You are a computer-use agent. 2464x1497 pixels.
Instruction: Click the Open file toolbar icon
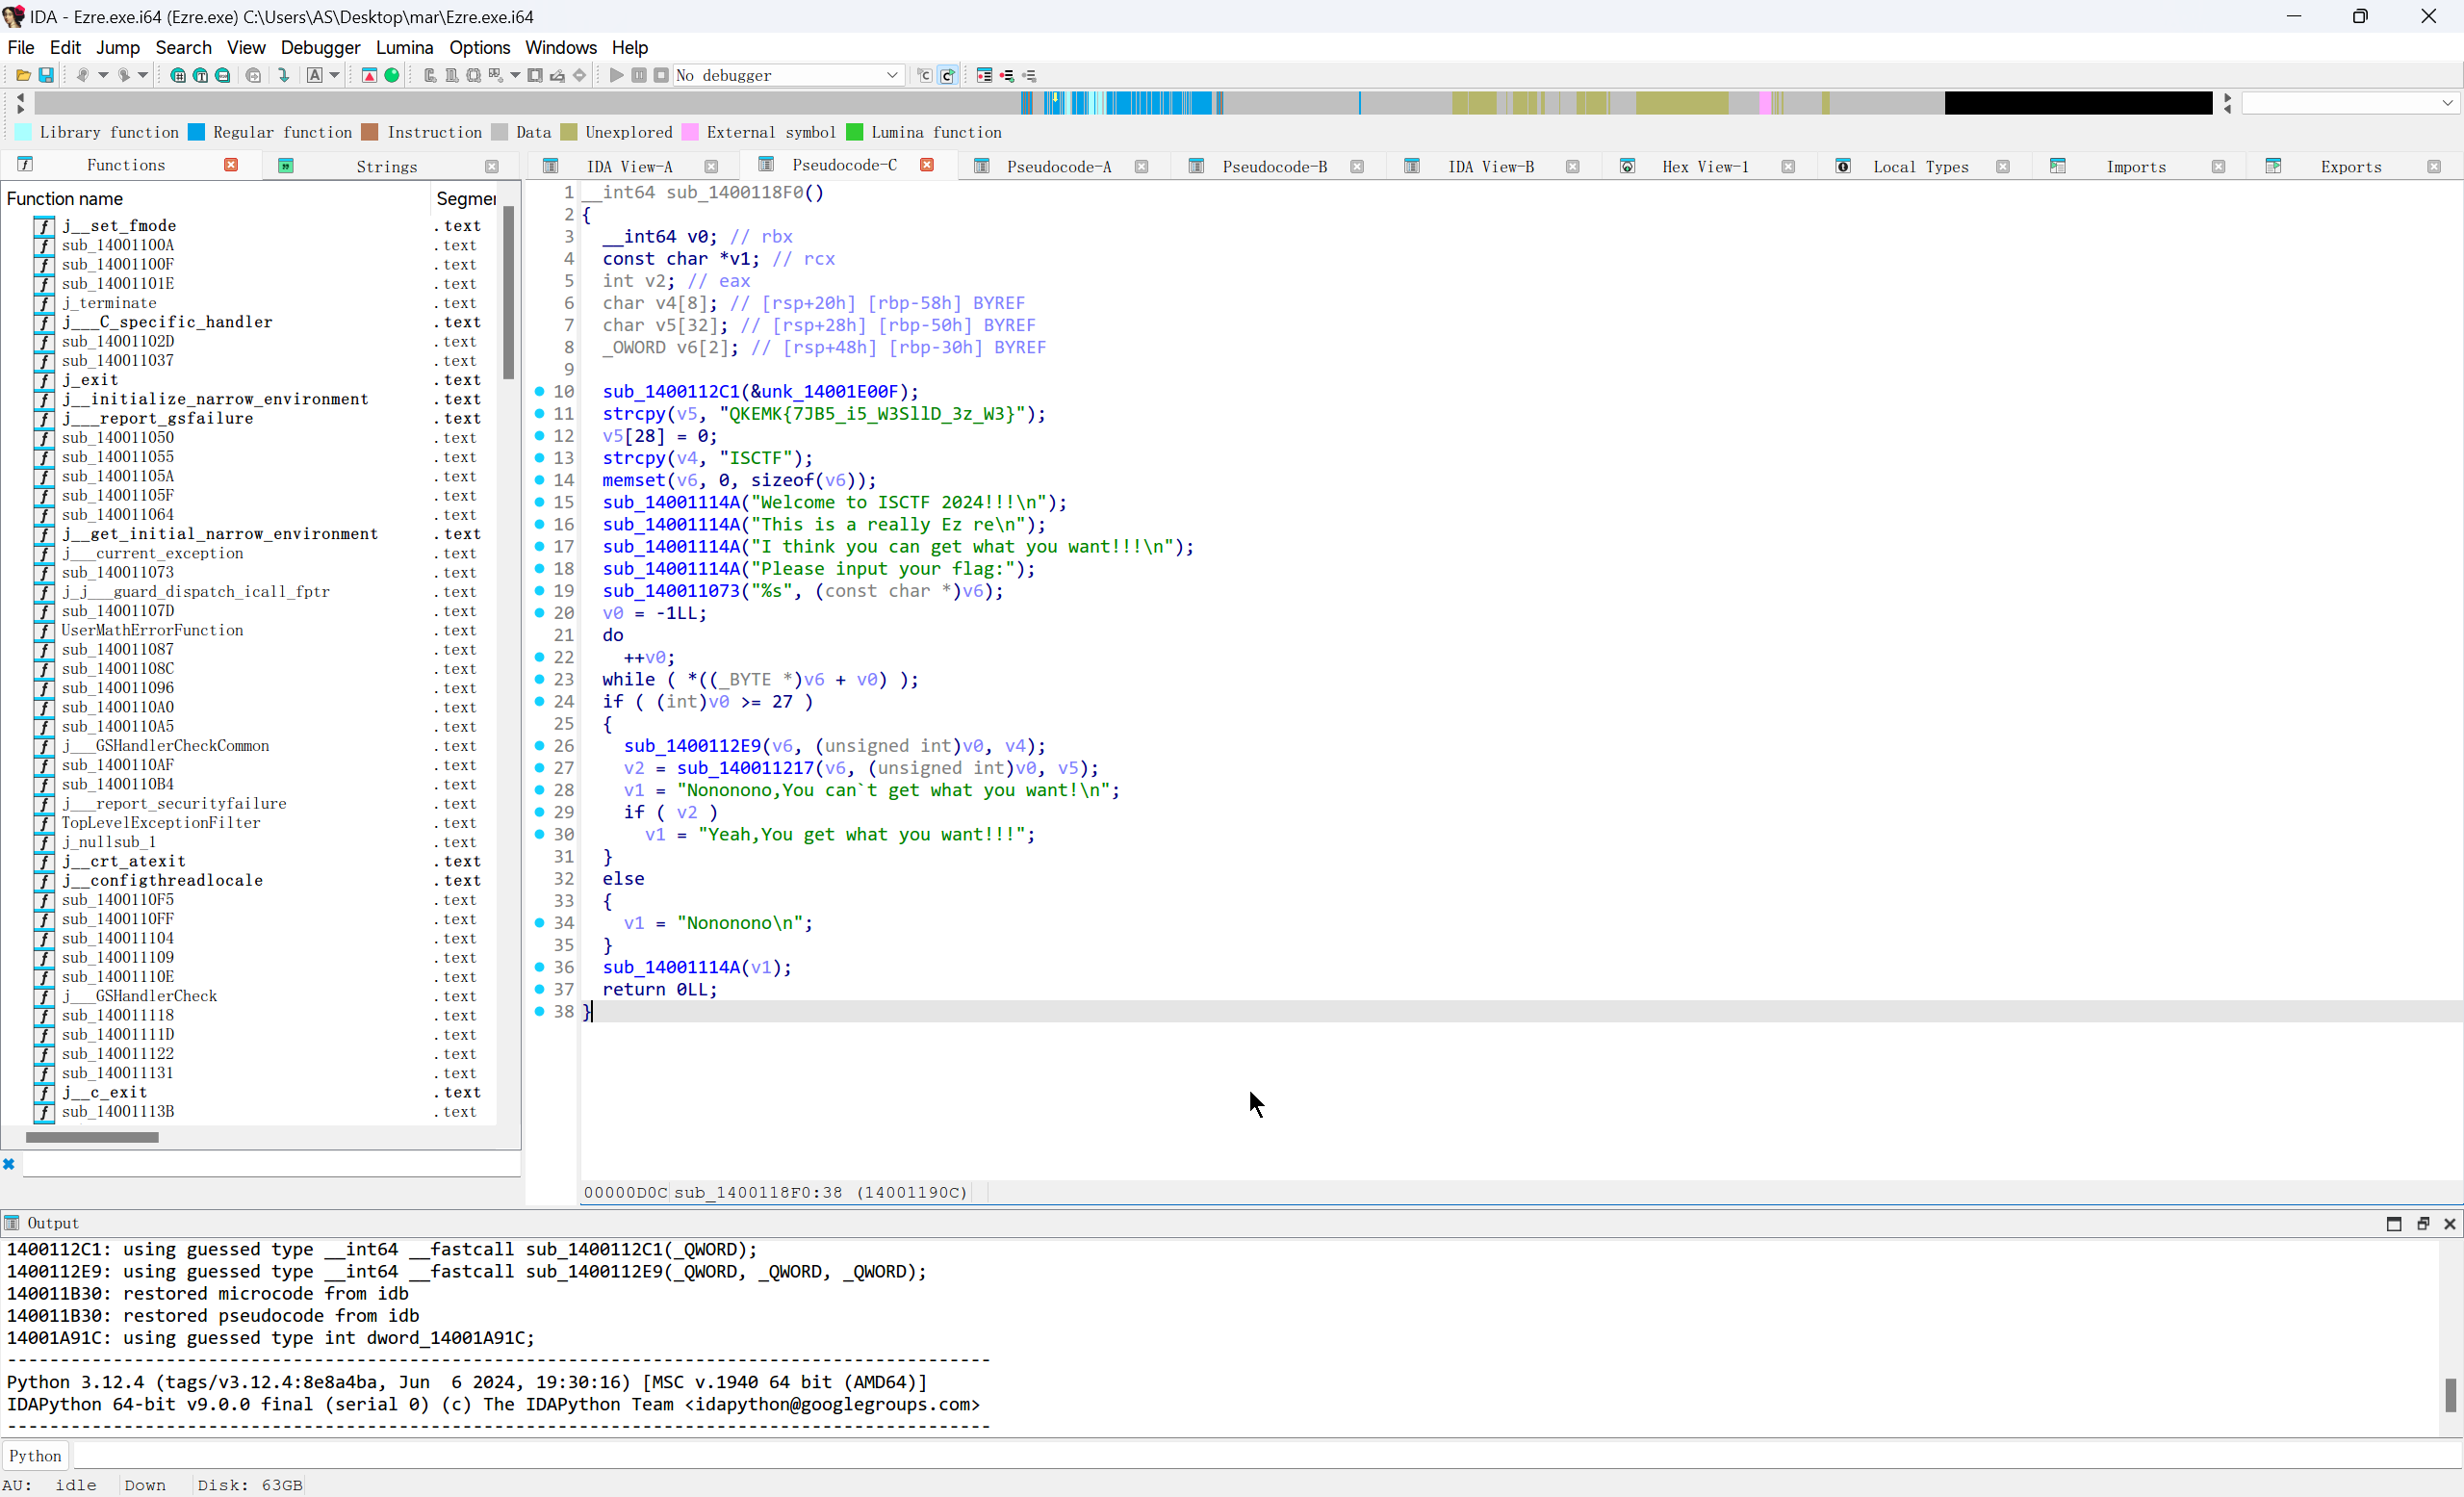coord(22,75)
